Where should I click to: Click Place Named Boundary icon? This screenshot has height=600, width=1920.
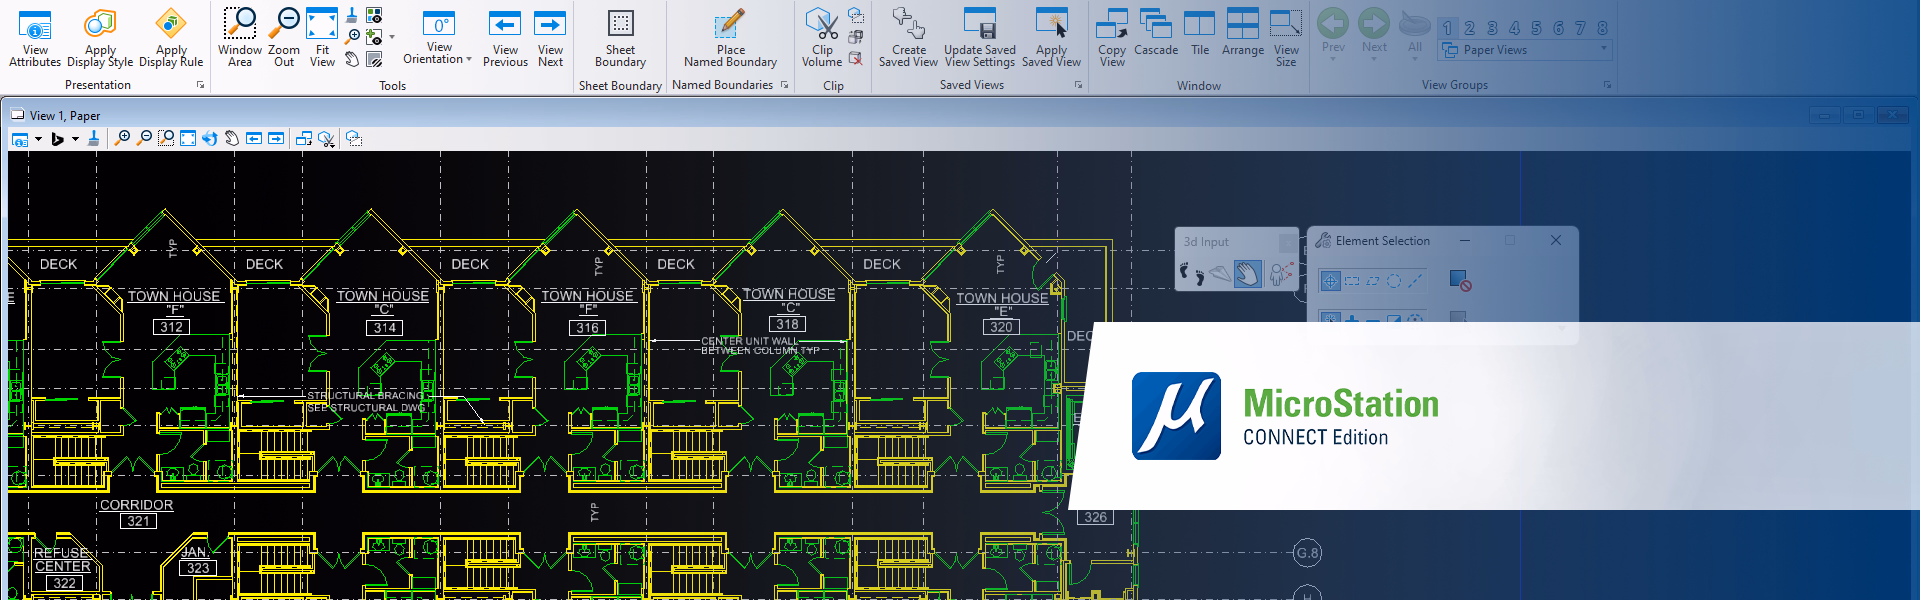(x=730, y=36)
